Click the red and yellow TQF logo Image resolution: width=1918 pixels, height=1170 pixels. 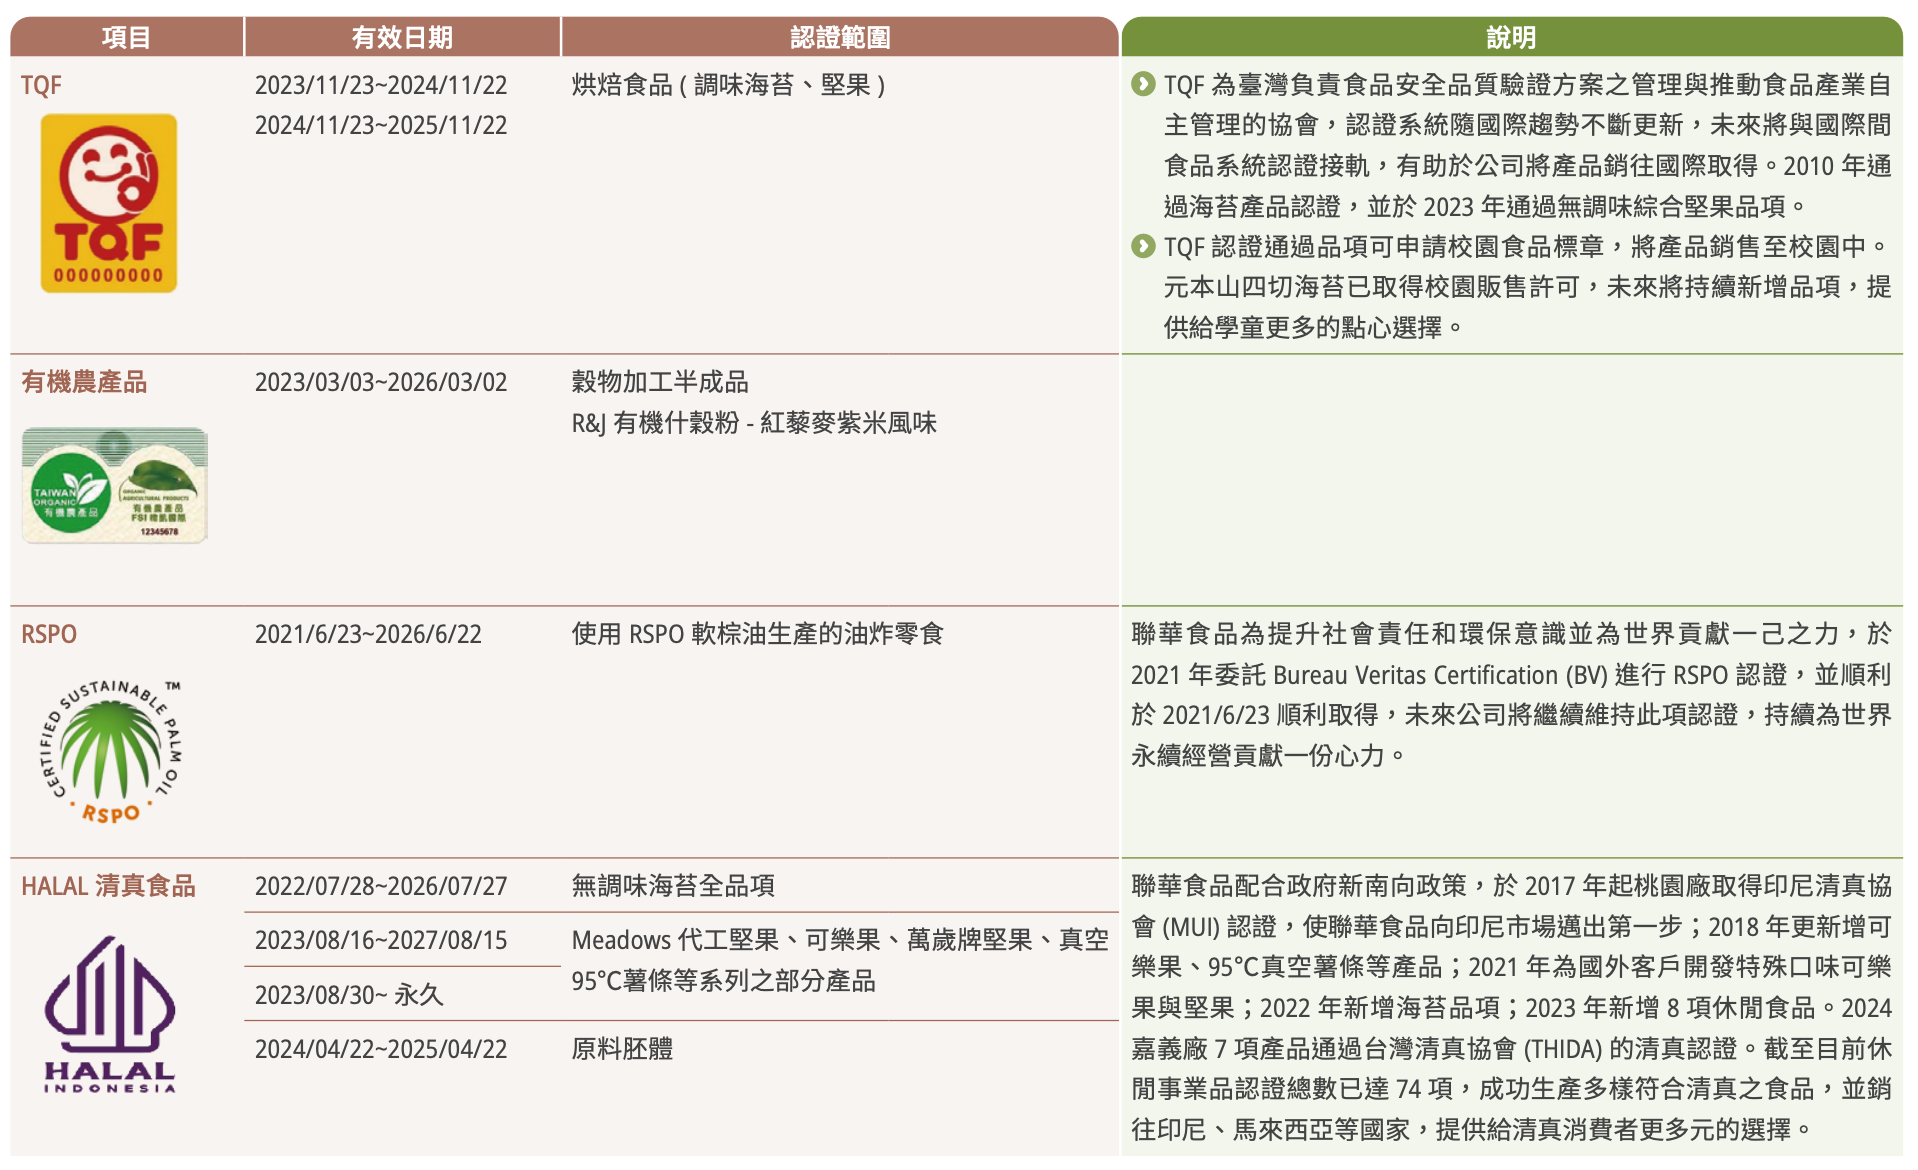click(108, 203)
